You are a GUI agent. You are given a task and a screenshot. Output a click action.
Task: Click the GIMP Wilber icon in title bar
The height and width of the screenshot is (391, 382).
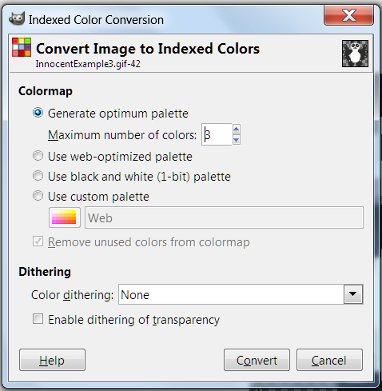tap(16, 19)
